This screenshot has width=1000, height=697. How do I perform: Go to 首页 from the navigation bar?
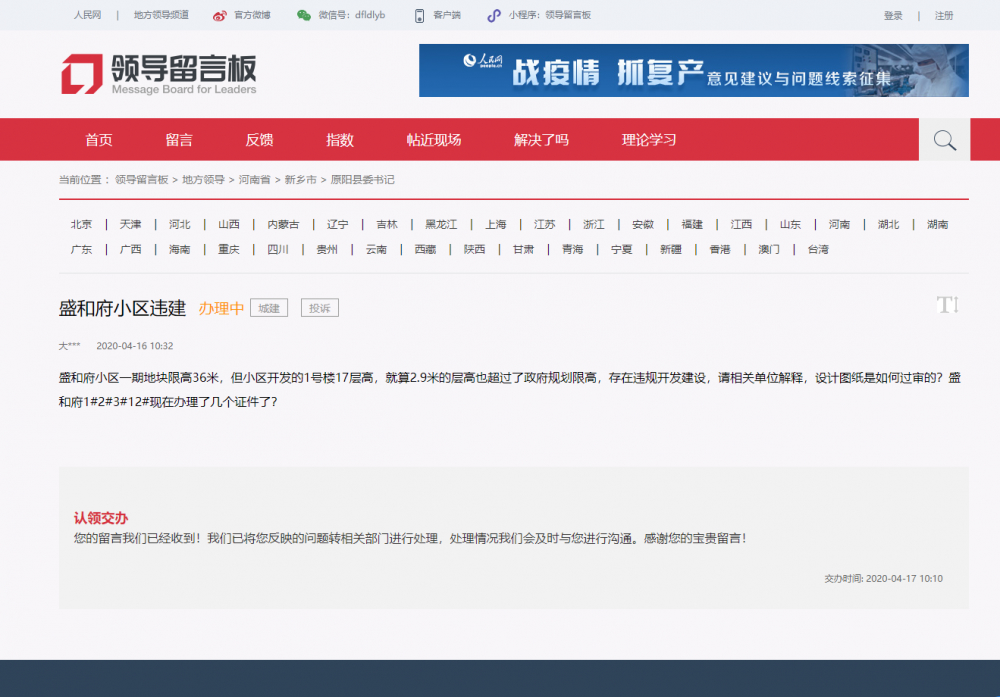(98, 140)
